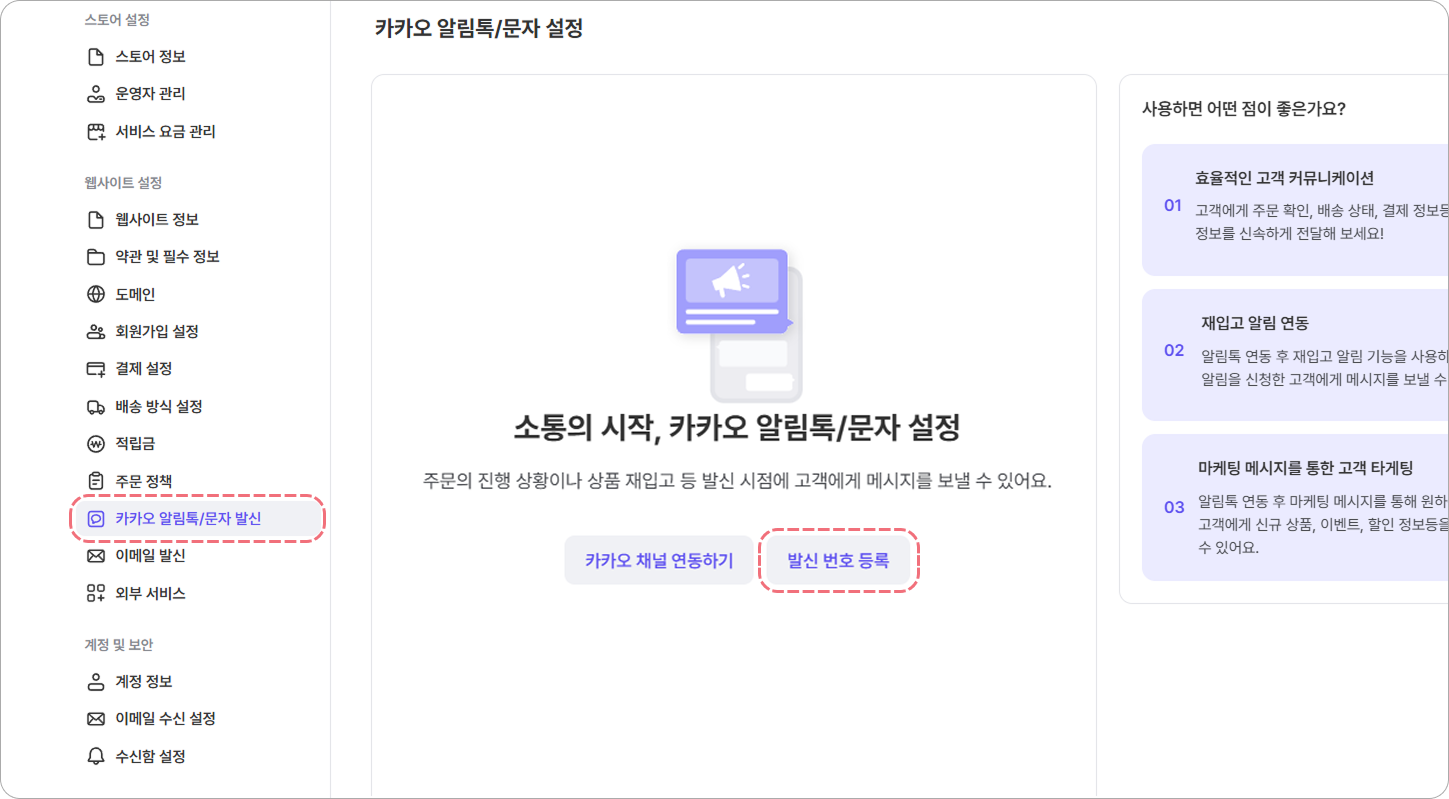Click the 서비스 요금 관리 icon
This screenshot has height=799, width=1449.
96,132
